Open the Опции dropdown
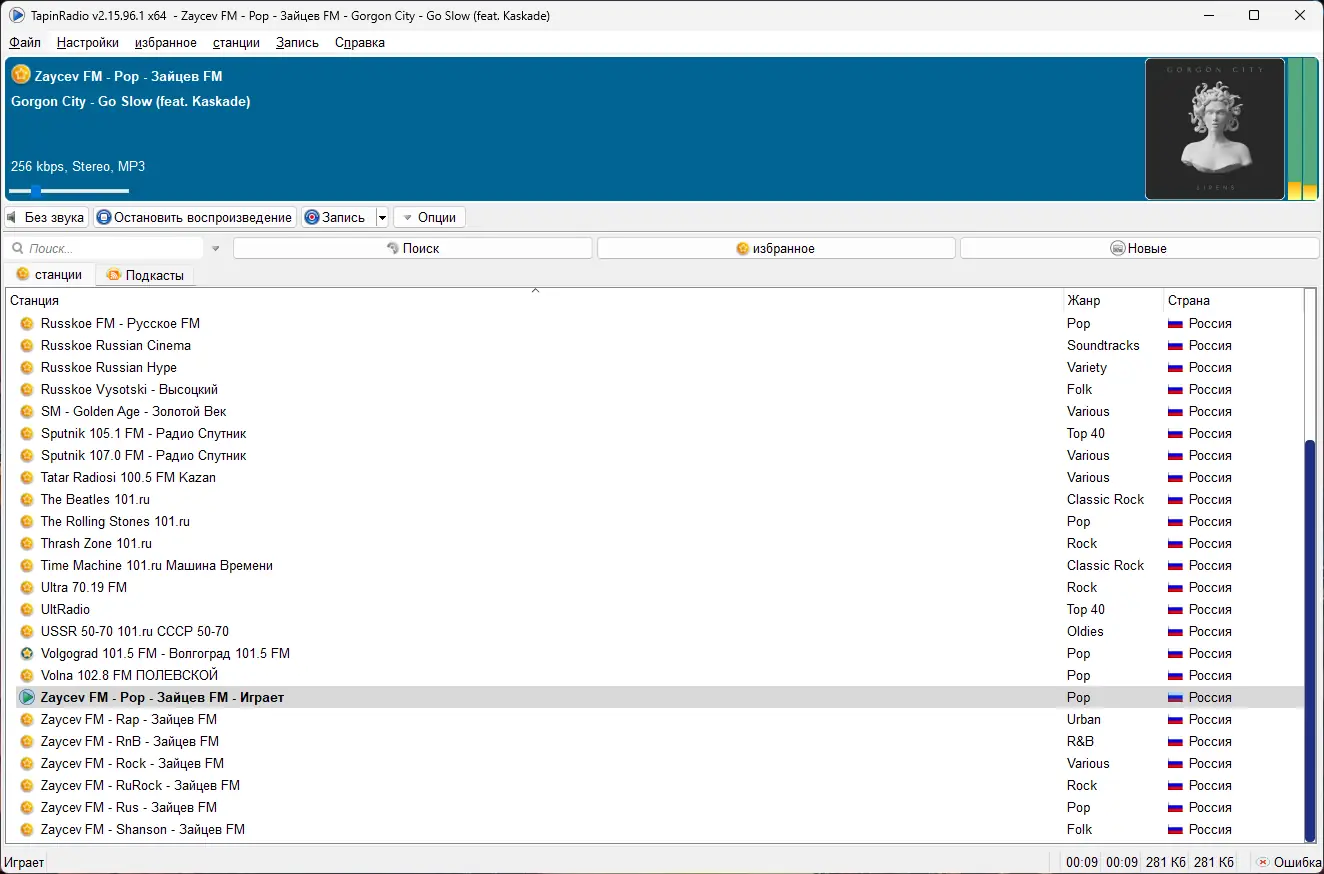This screenshot has height=874, width=1324. pos(430,217)
